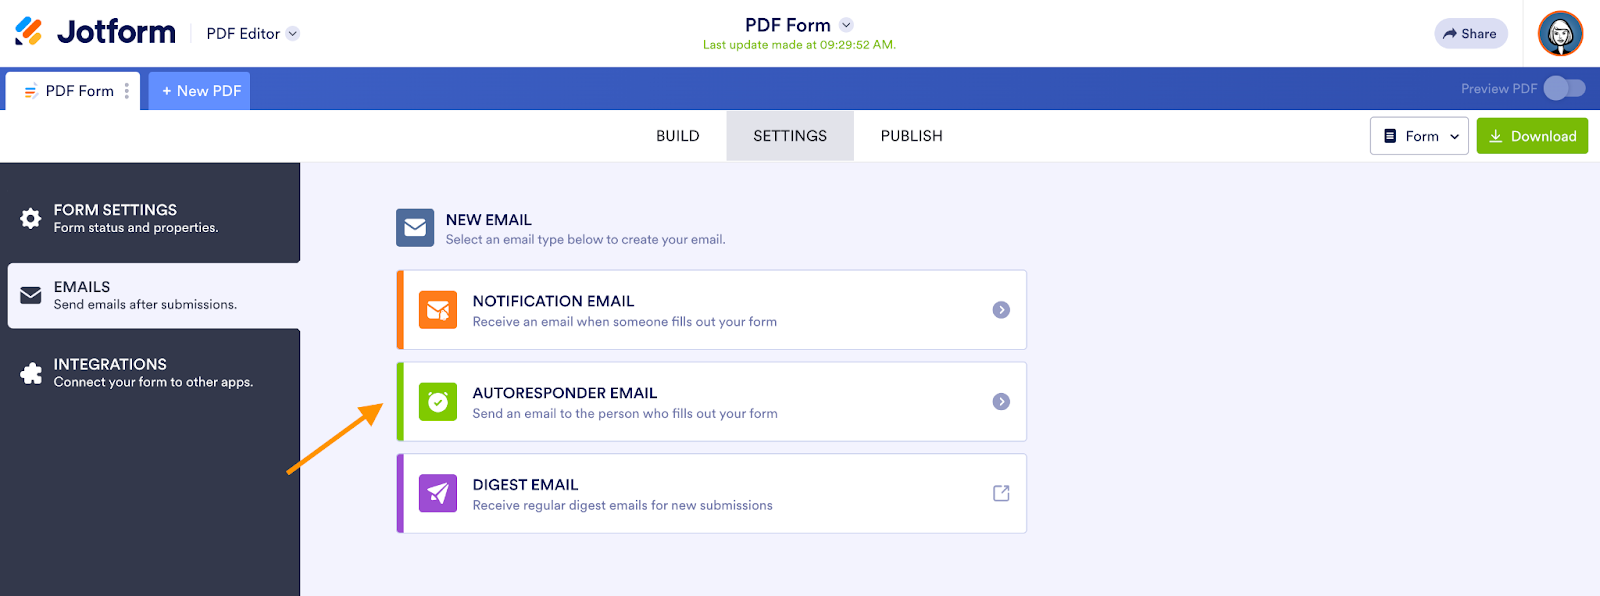The width and height of the screenshot is (1600, 596).
Task: Open PDF Form tab options menu
Action: coord(127,91)
